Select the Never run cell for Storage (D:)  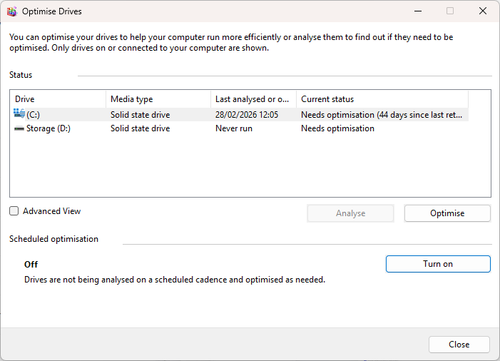(x=234, y=128)
